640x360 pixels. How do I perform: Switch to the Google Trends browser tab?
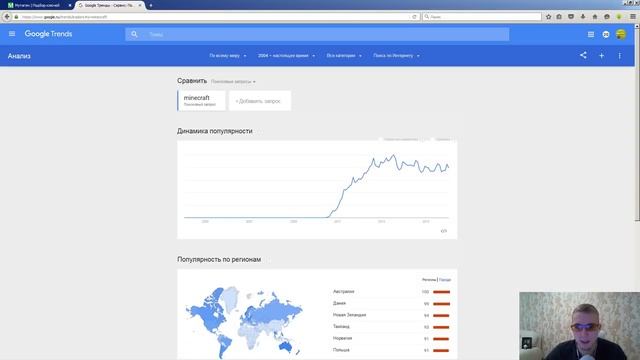pyautogui.click(x=109, y=5)
